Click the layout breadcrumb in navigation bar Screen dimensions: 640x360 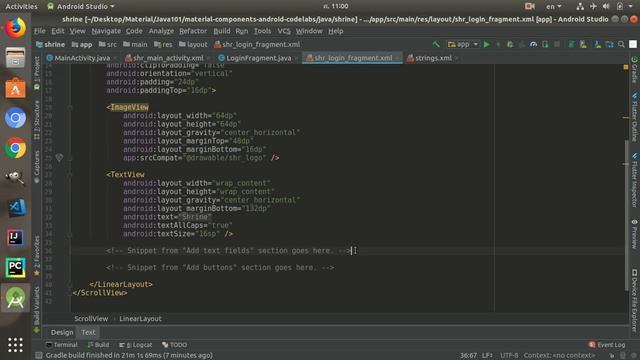coord(193,44)
